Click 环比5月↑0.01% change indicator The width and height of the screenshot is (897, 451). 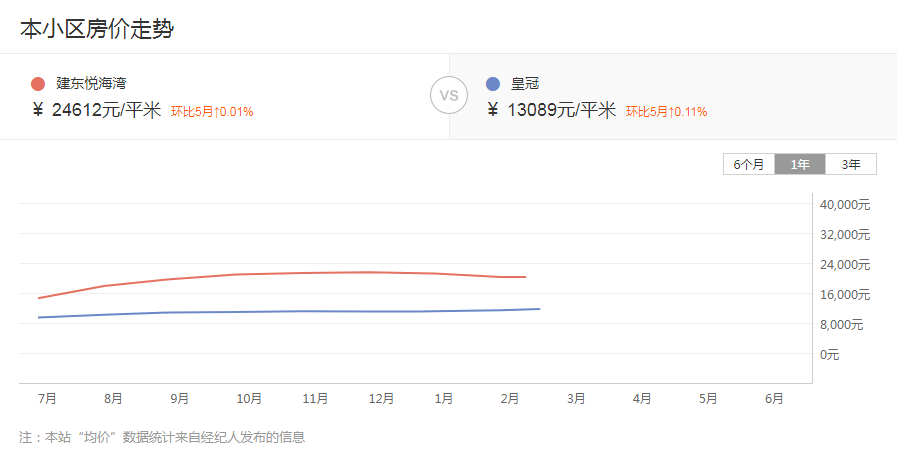212,112
